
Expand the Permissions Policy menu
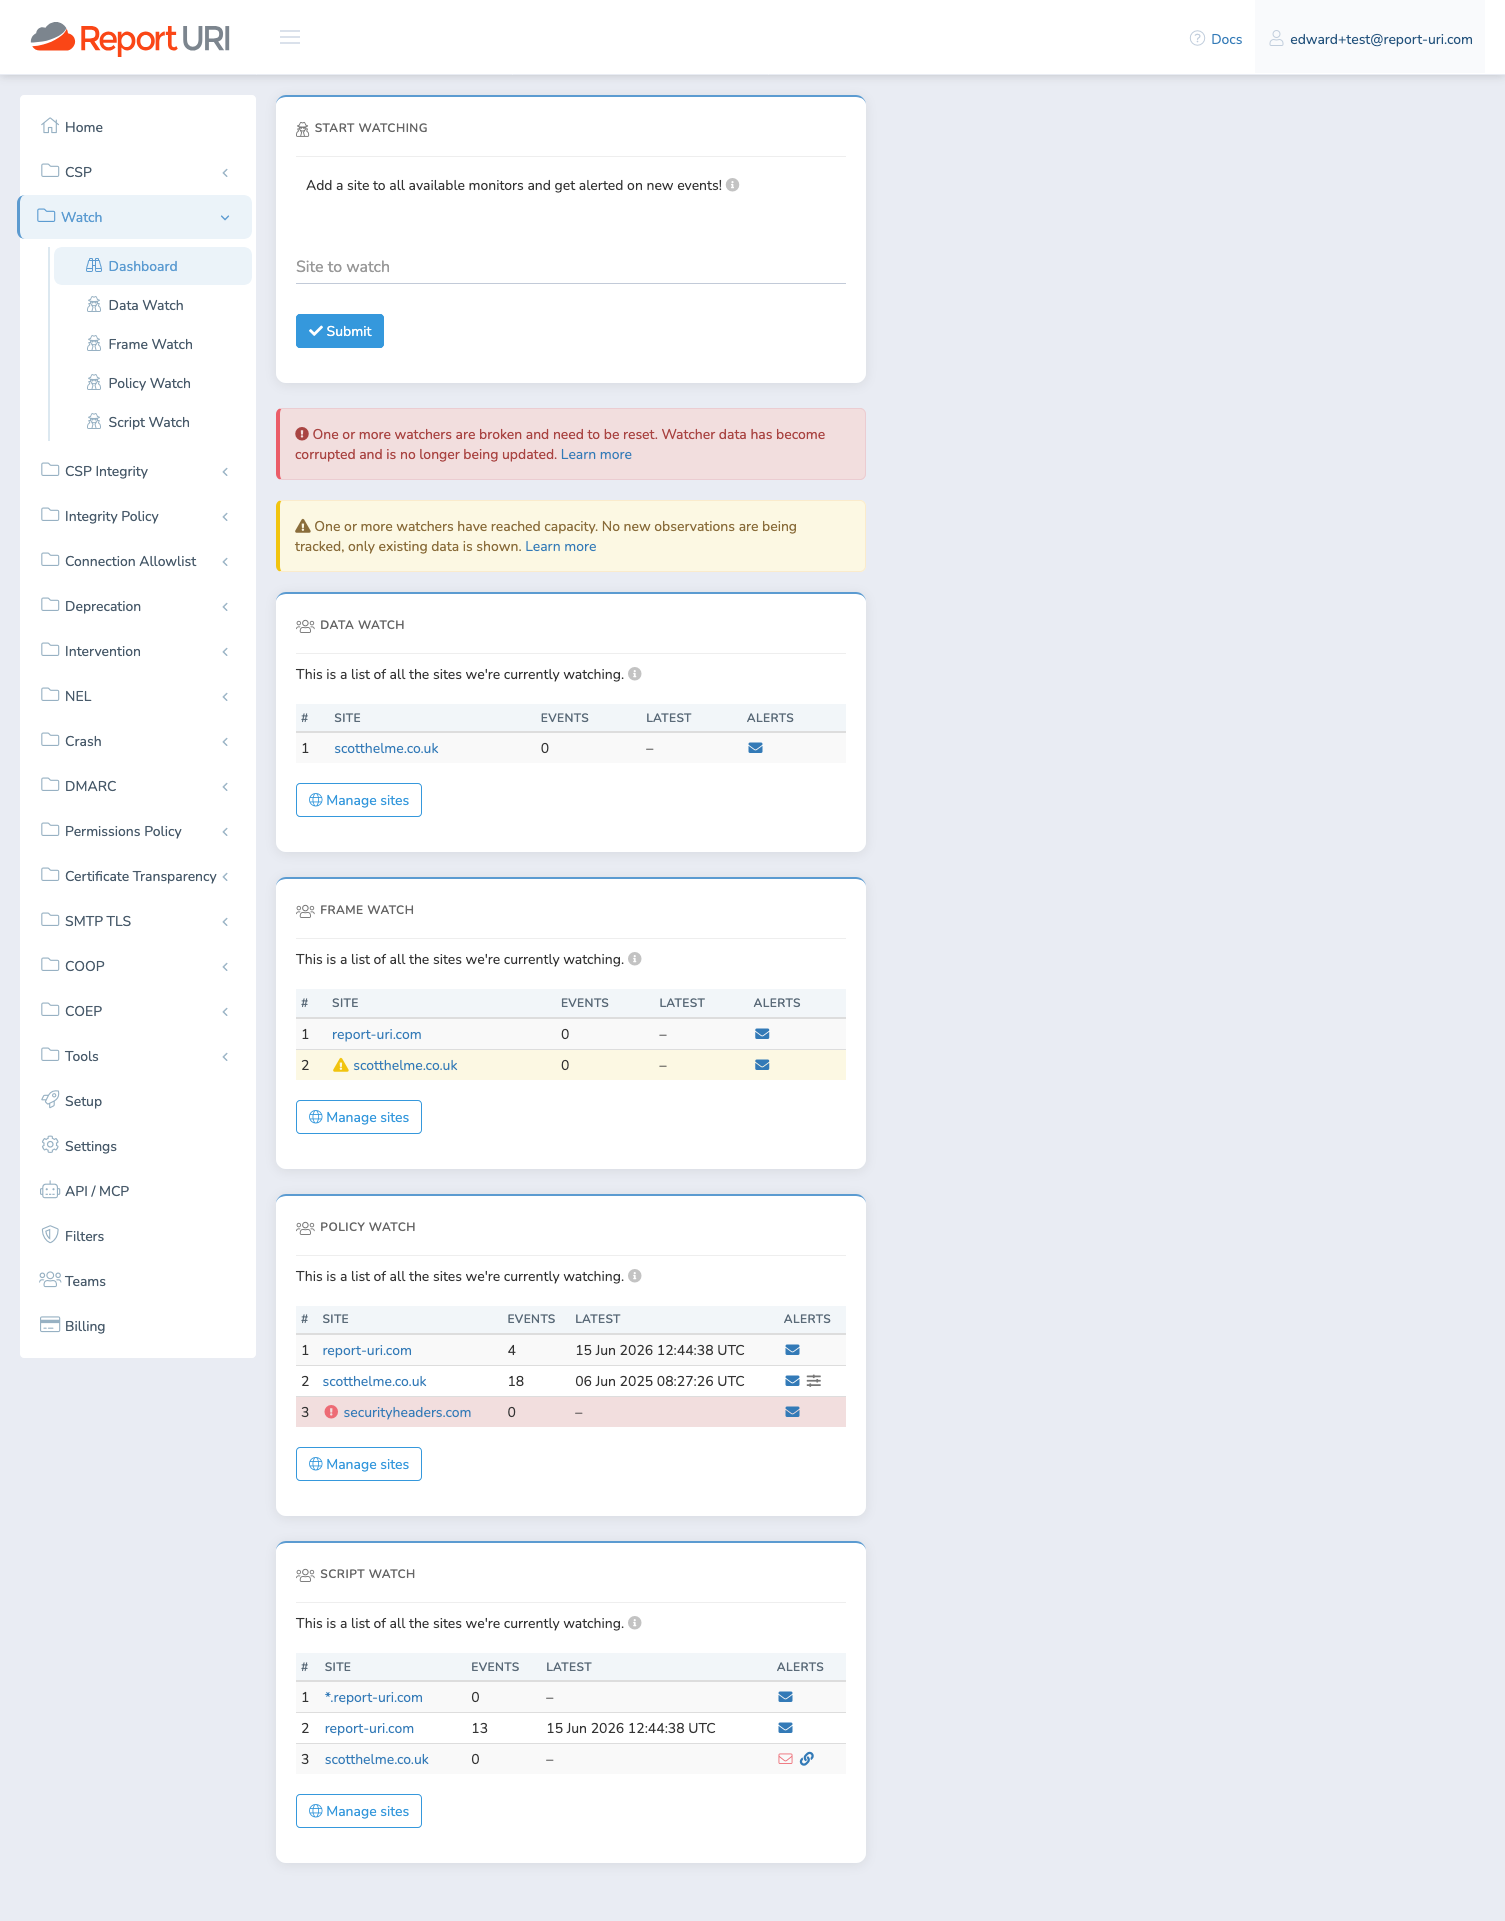pos(138,831)
